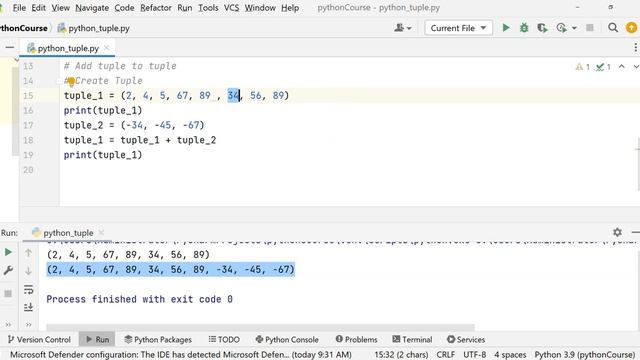Open the Navigate menu
The width and height of the screenshot is (640, 360).
92,8
